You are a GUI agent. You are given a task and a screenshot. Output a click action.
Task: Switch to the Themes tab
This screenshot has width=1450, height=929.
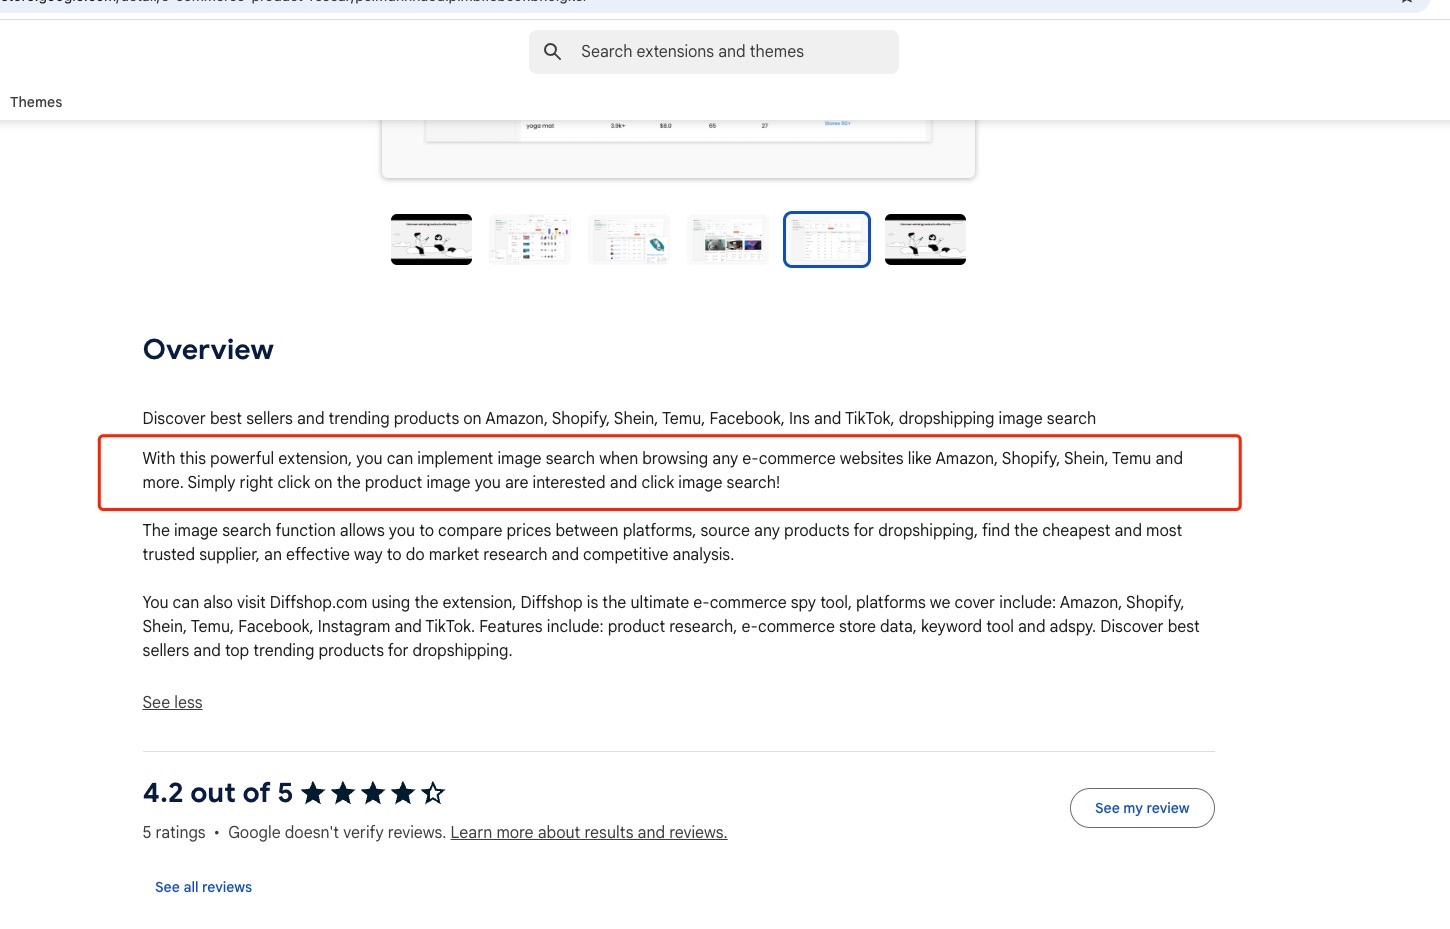[x=36, y=102]
